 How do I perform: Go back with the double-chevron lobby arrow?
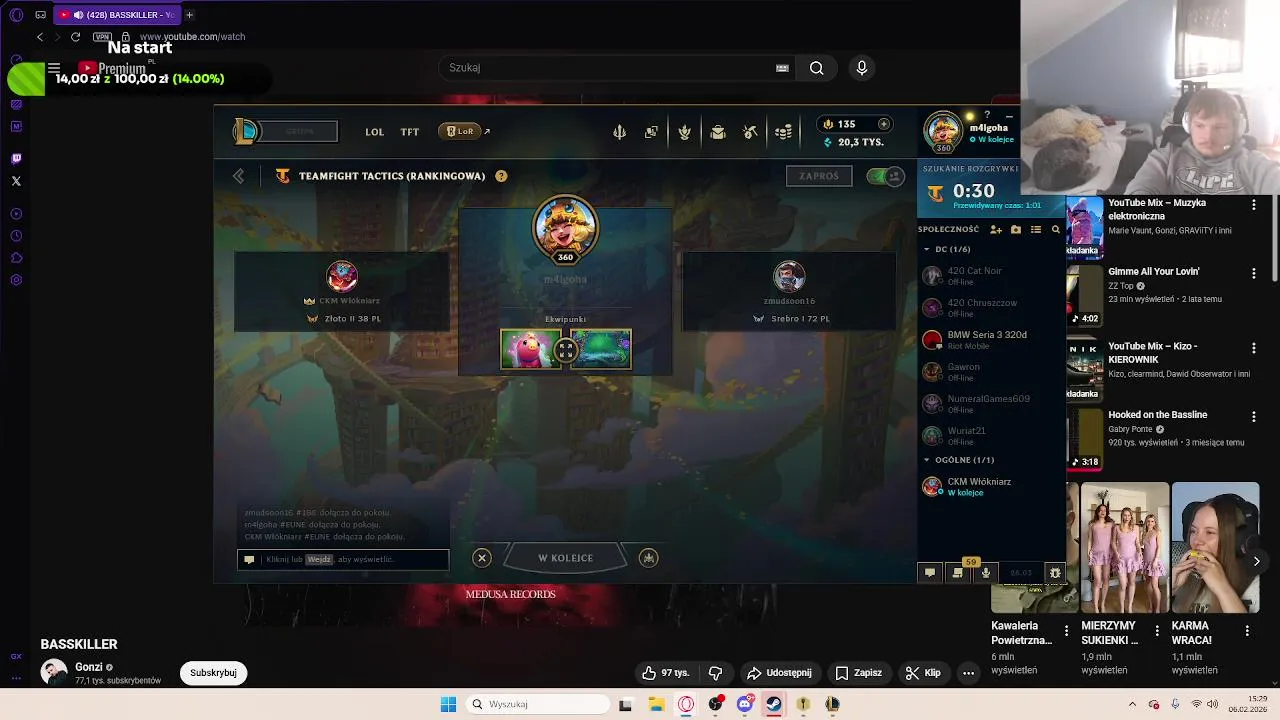click(238, 176)
